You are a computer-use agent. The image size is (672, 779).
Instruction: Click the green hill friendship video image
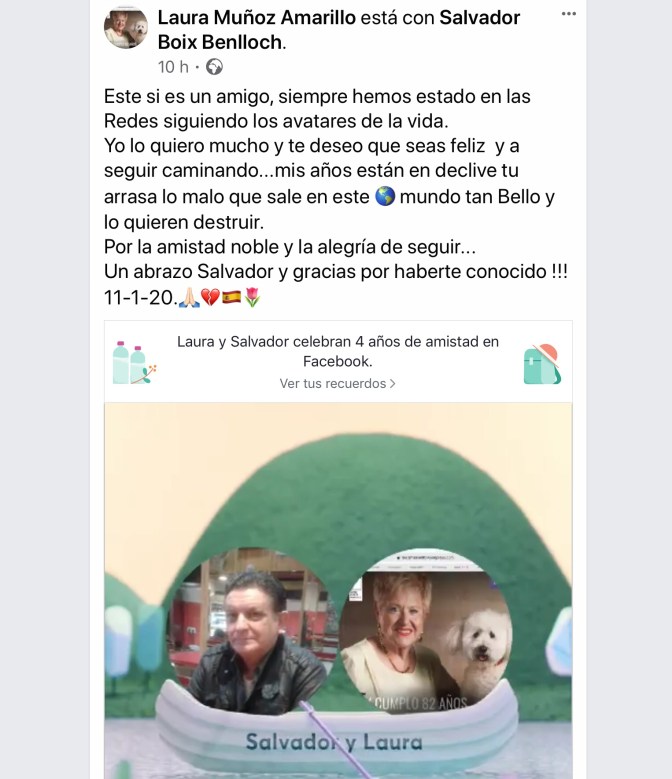click(338, 591)
